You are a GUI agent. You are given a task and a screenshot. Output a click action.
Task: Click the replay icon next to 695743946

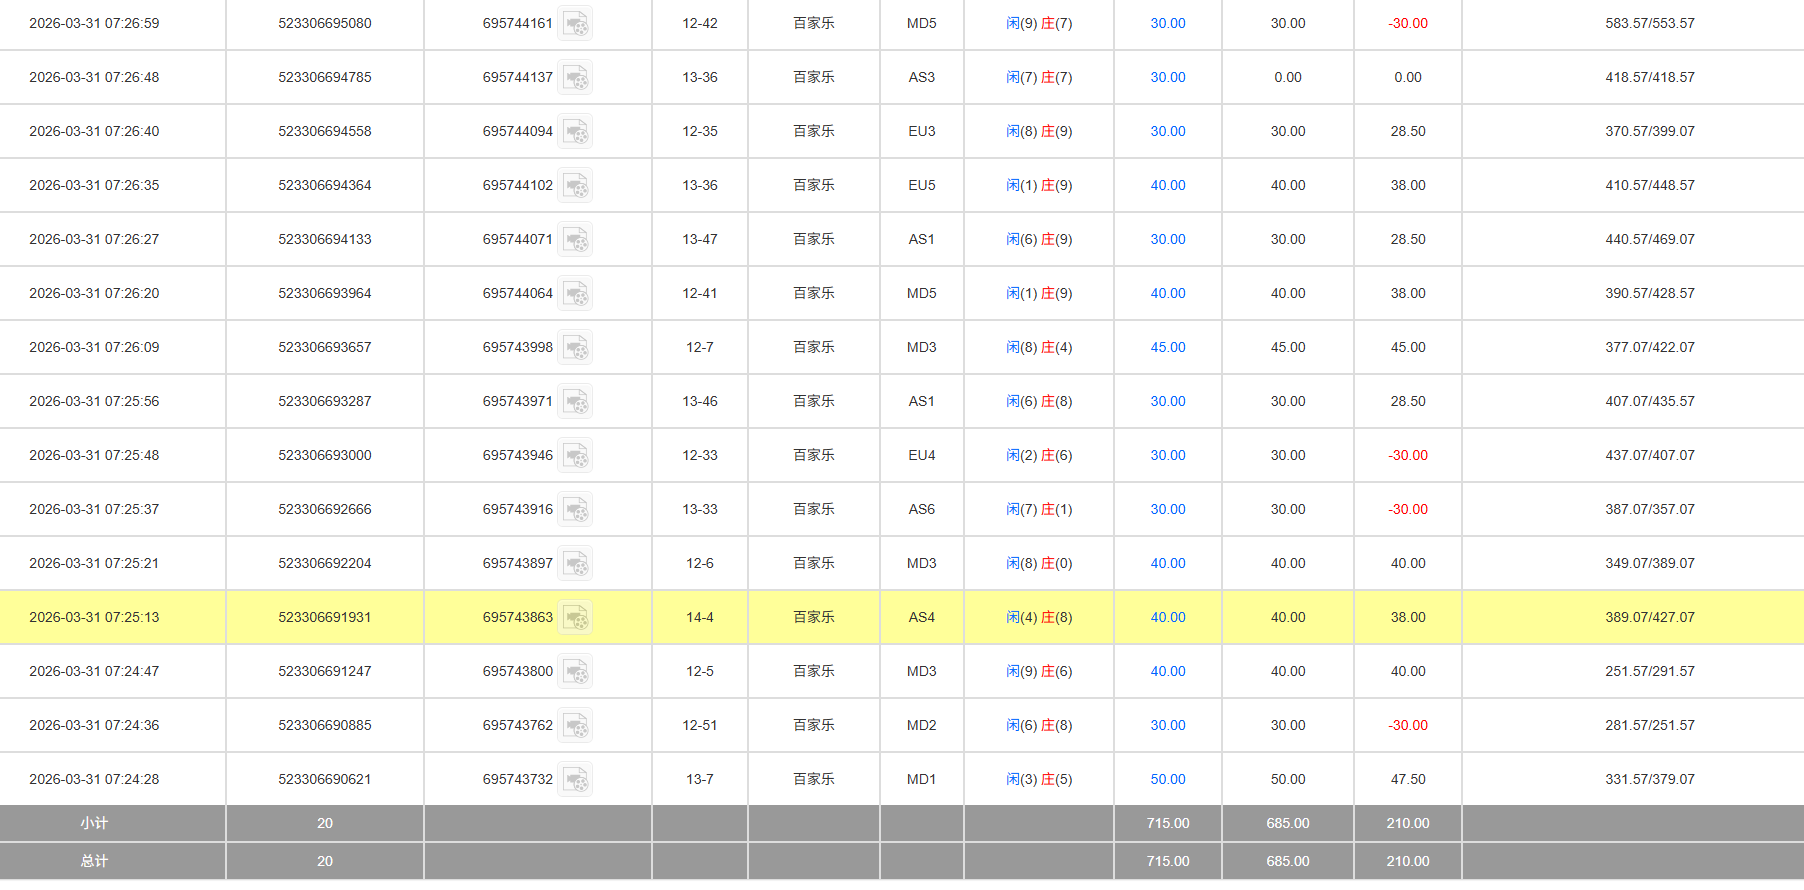575,455
